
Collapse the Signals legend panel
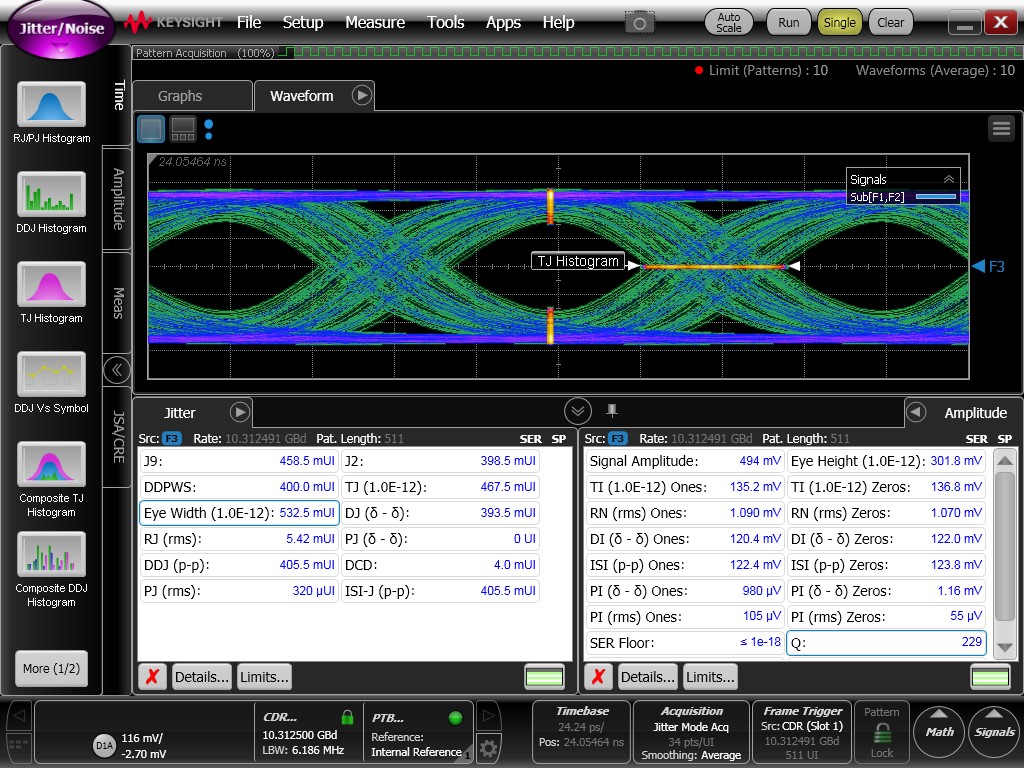point(949,179)
